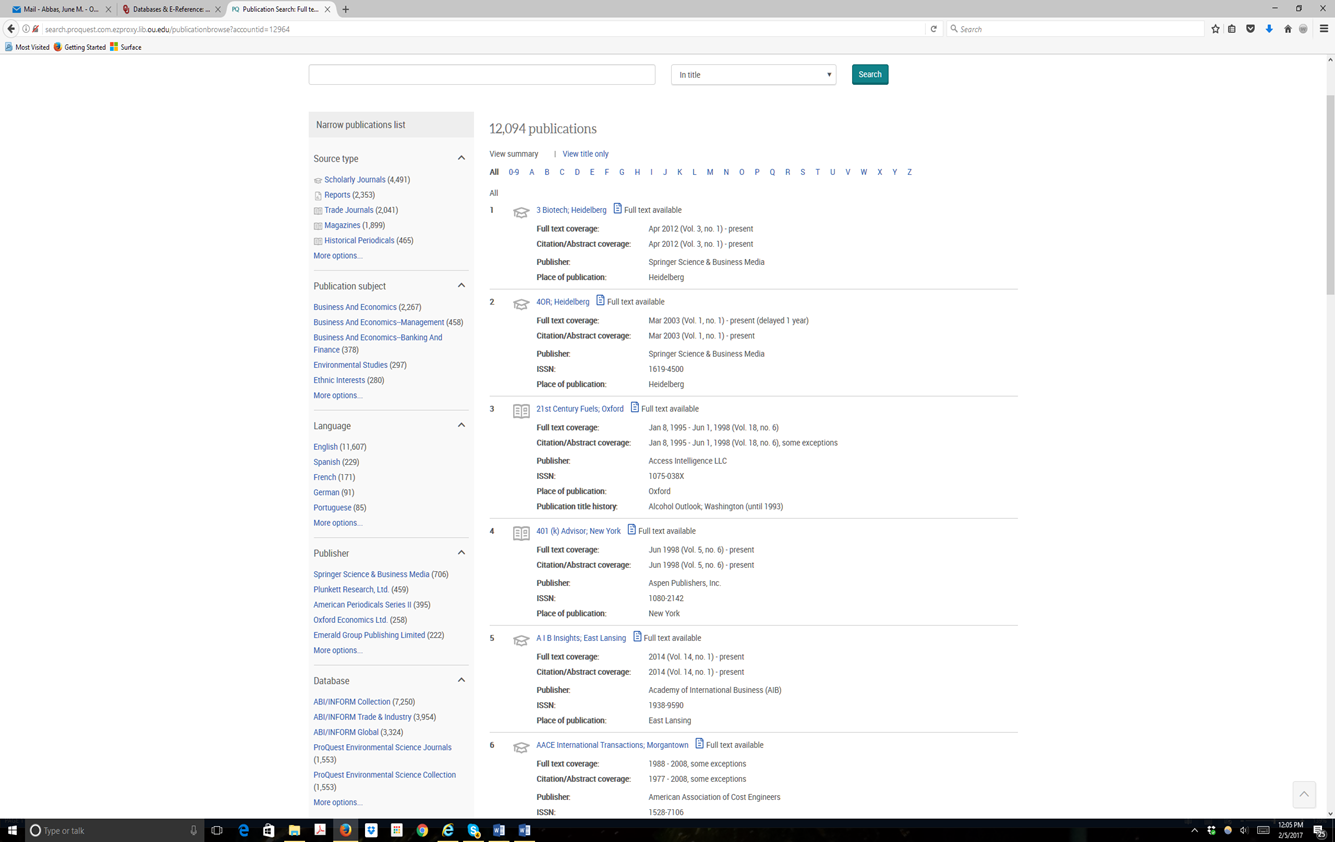Reload the page with the refresh icon
This screenshot has height=842, width=1335.
(934, 29)
